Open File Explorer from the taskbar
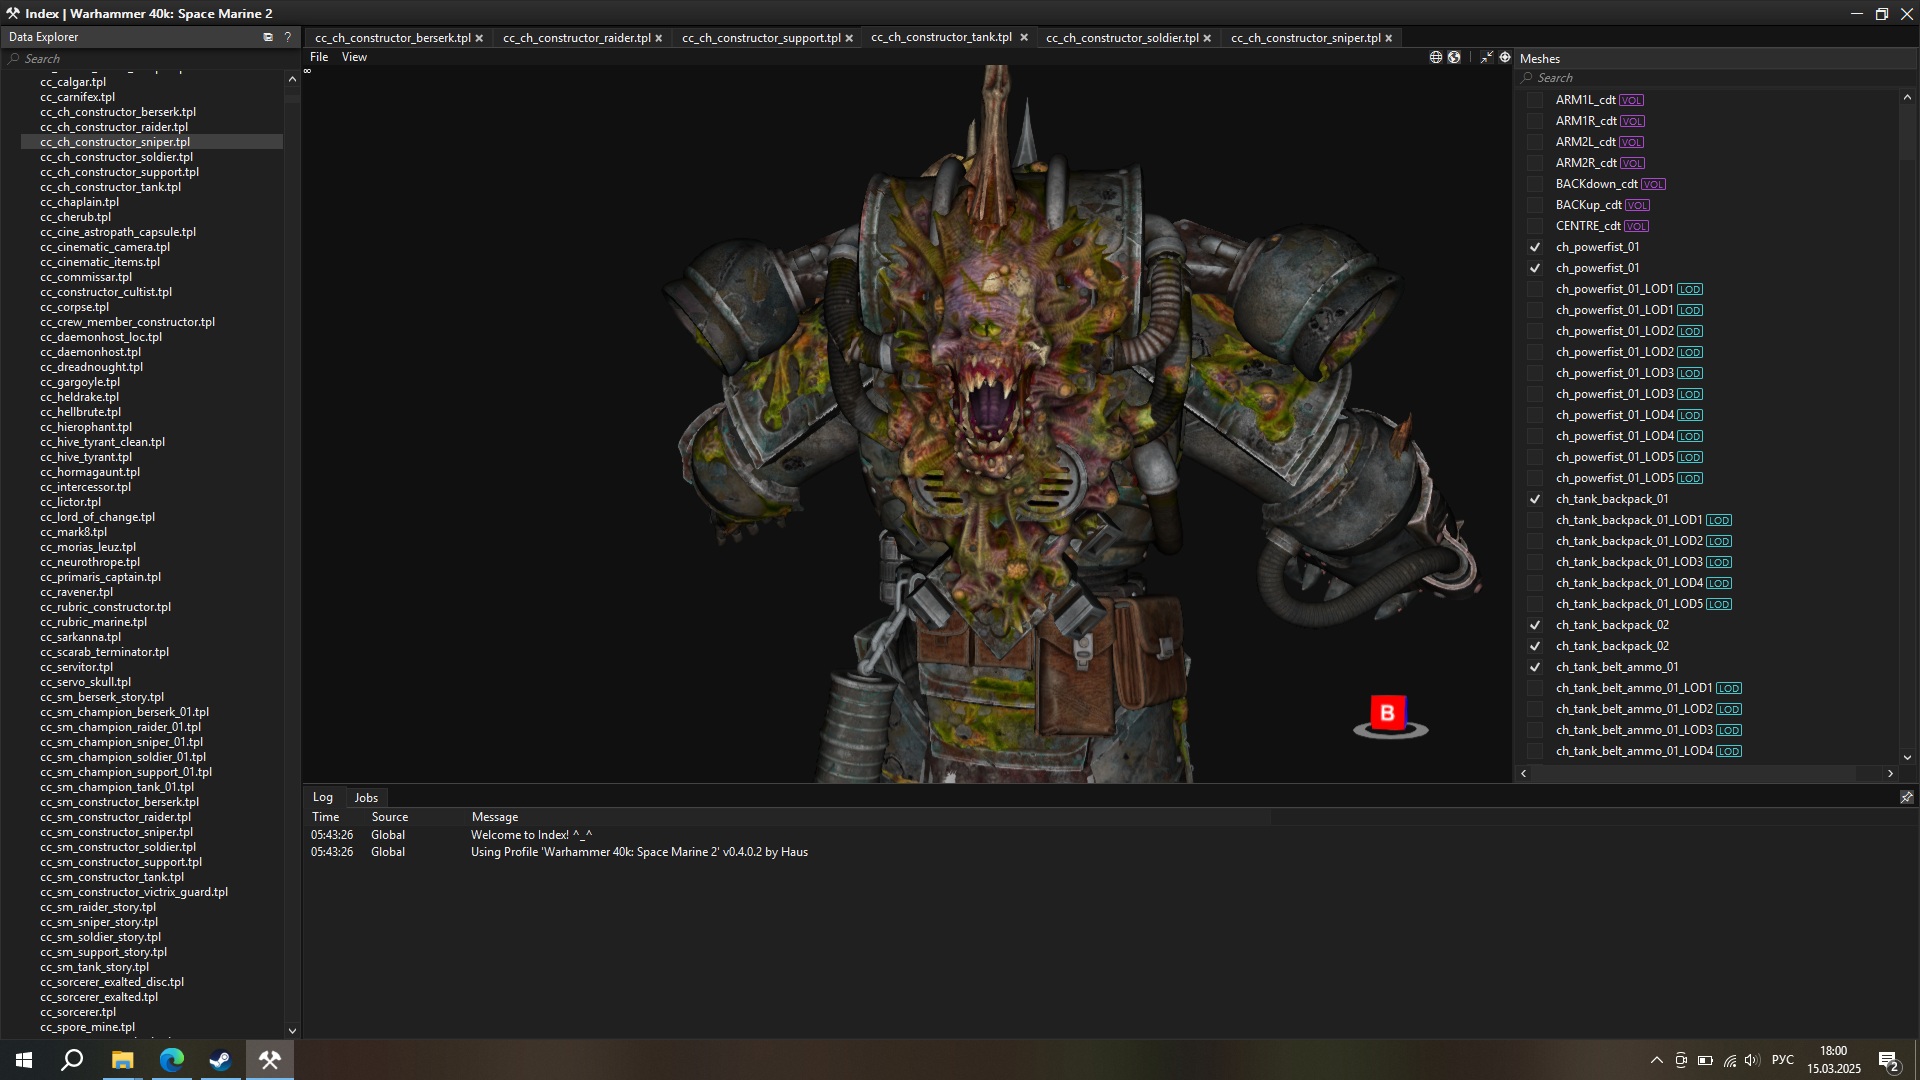 click(122, 1060)
